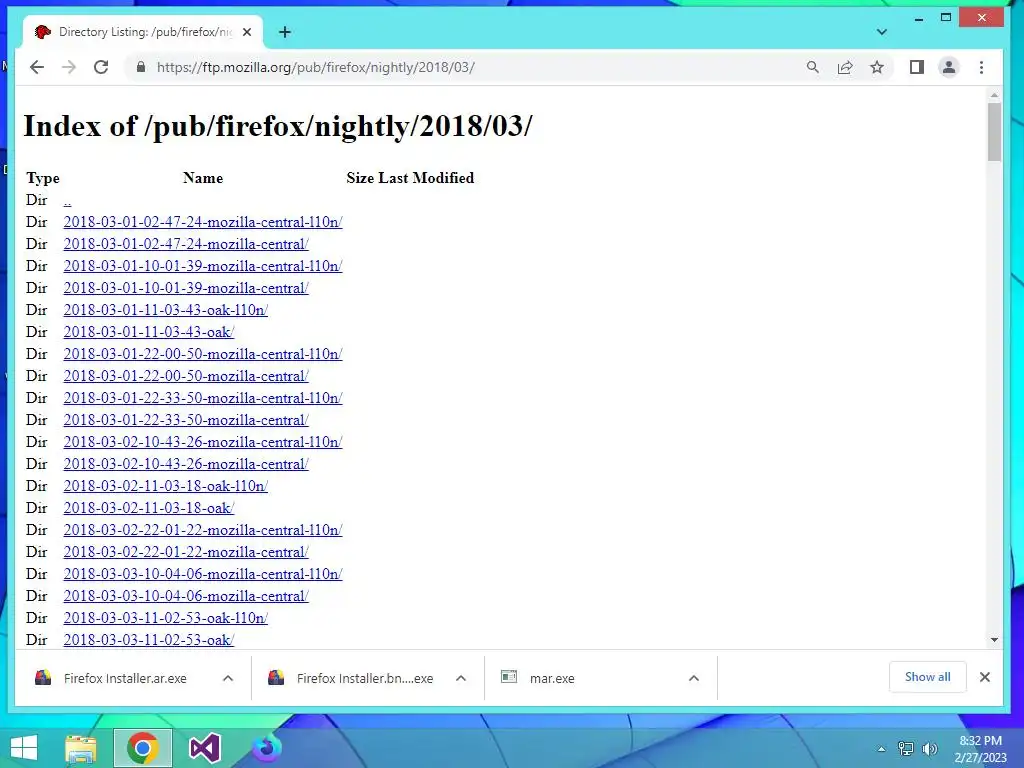Viewport: 1024px width, 768px height.
Task: Show hidden system tray icons
Action: [x=881, y=749]
